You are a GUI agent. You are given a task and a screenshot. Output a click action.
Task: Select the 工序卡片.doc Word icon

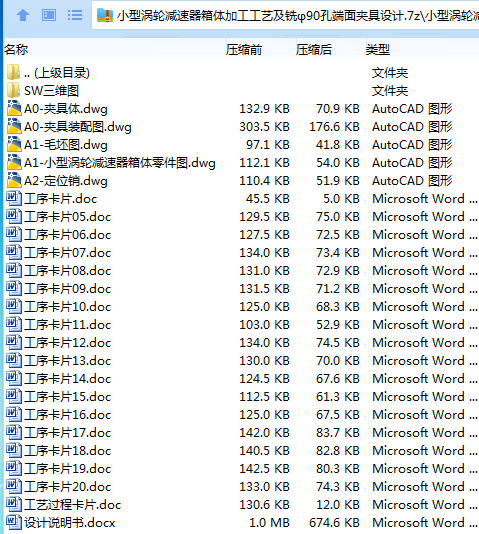click(x=14, y=199)
